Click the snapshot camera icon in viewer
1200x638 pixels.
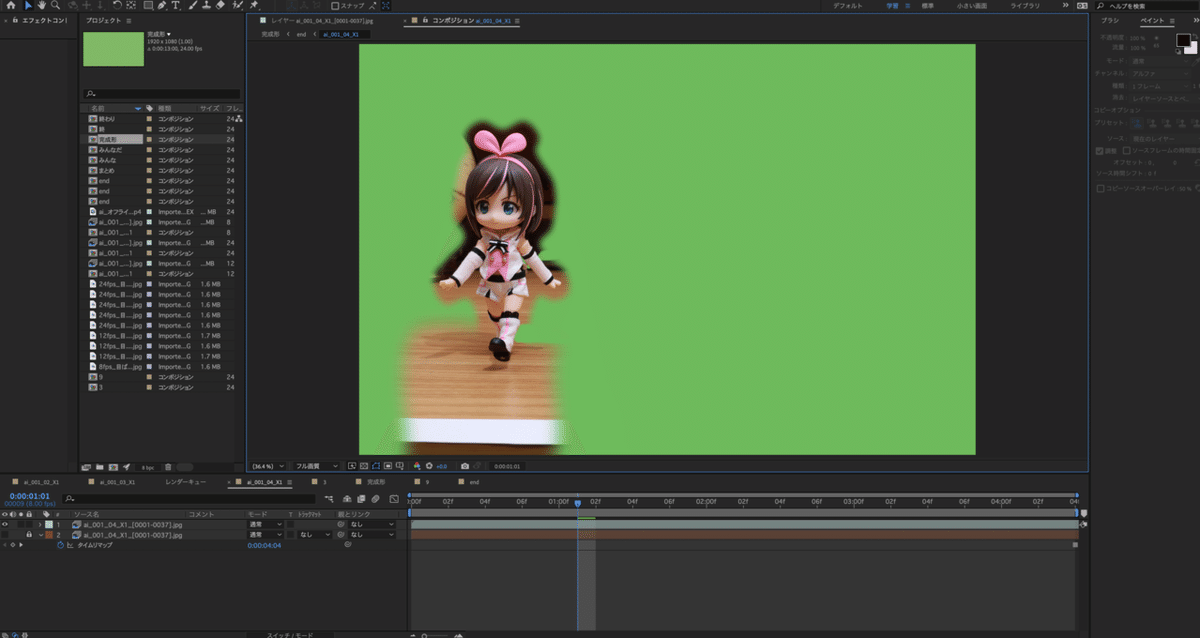pyautogui.click(x=464, y=466)
